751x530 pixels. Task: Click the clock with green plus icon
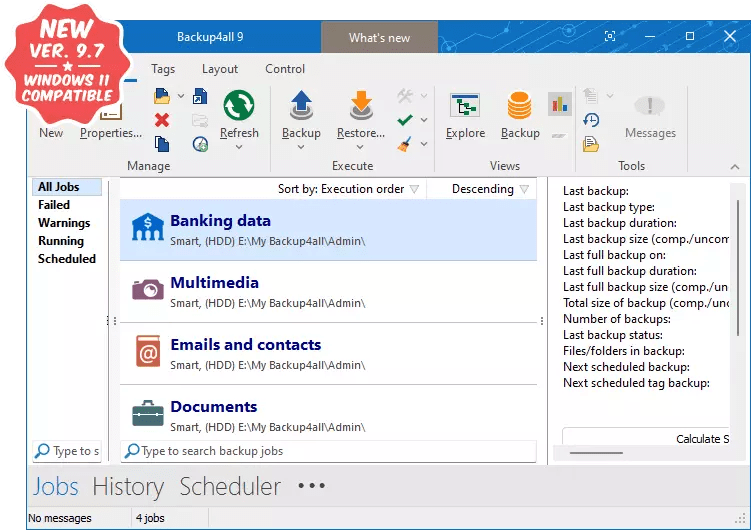click(200, 144)
